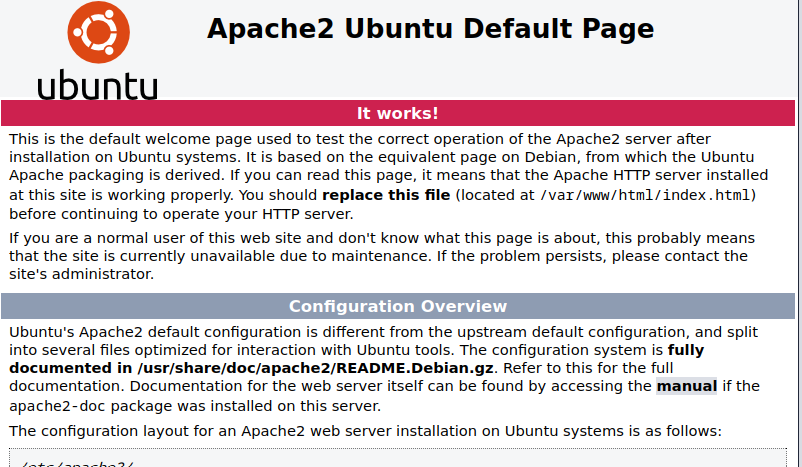Click the bold replace this file text
The image size is (802, 467).
tap(386, 194)
